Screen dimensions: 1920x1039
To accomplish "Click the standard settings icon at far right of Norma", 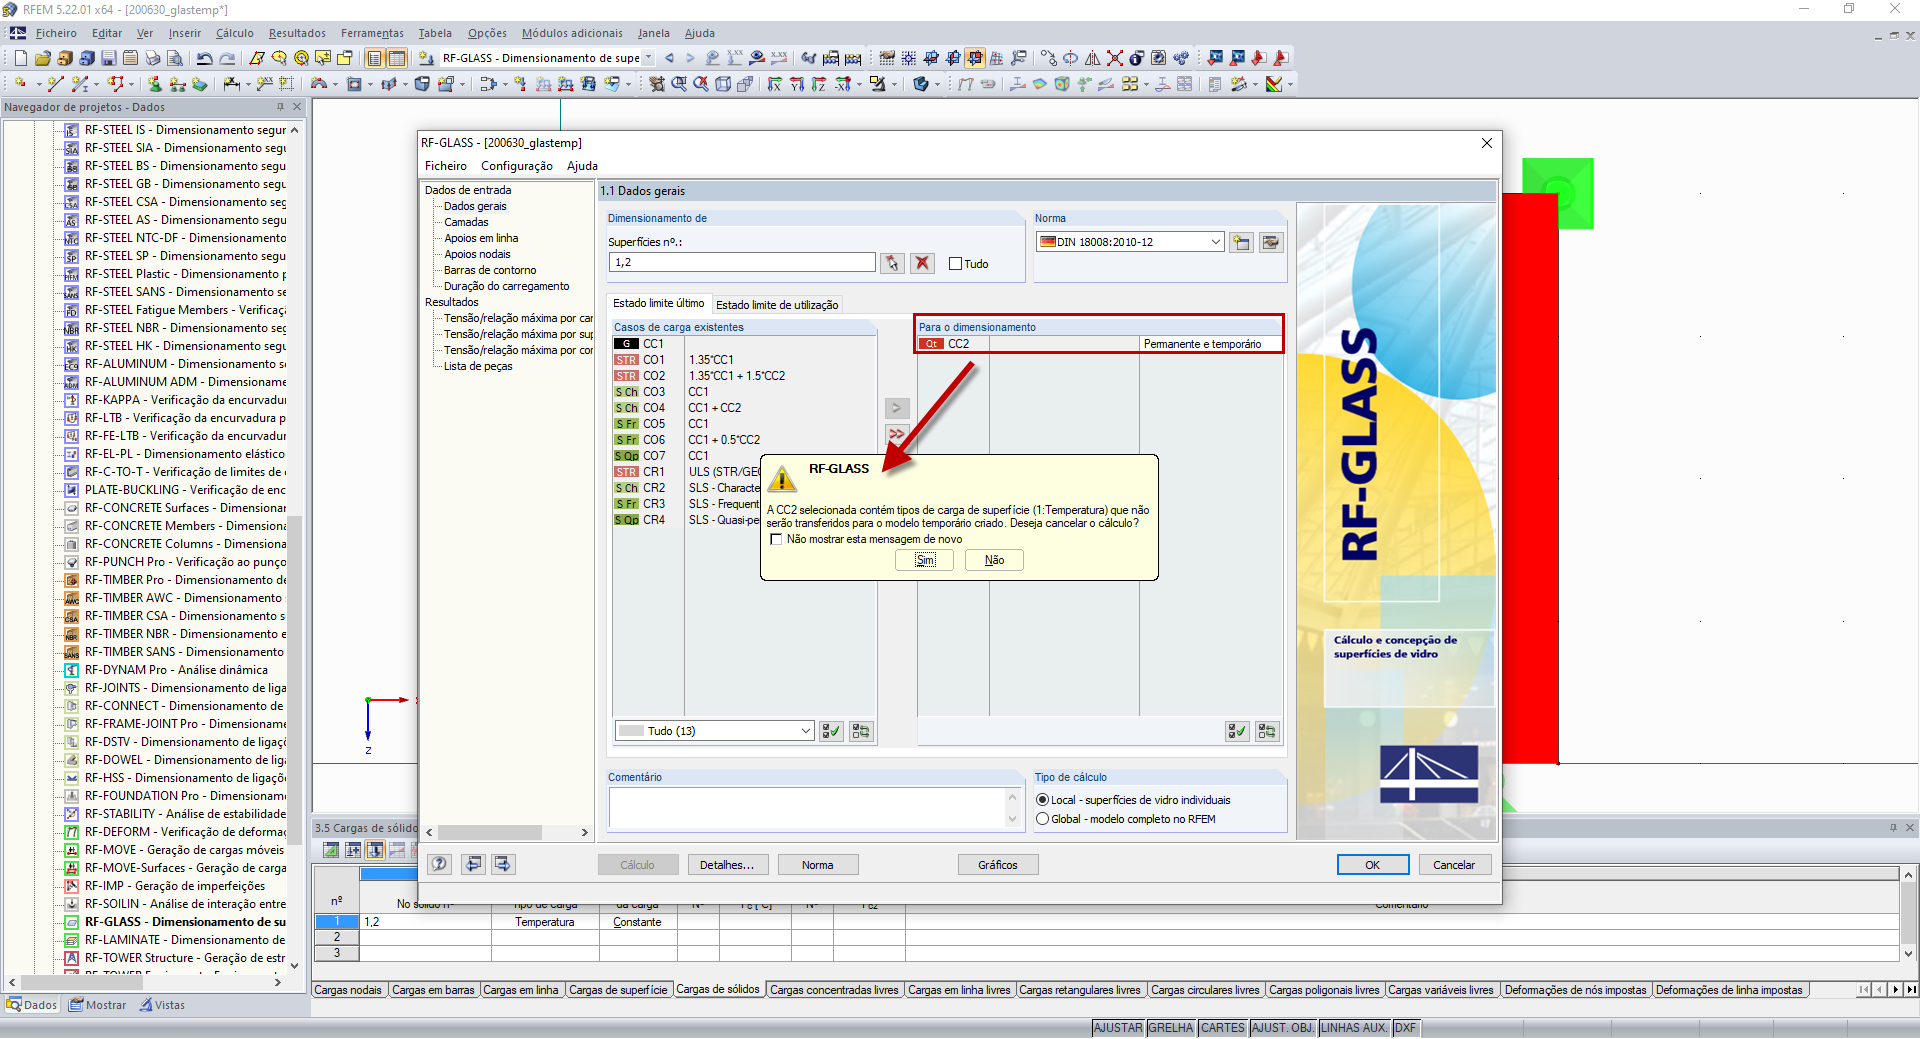I will [x=1271, y=242].
